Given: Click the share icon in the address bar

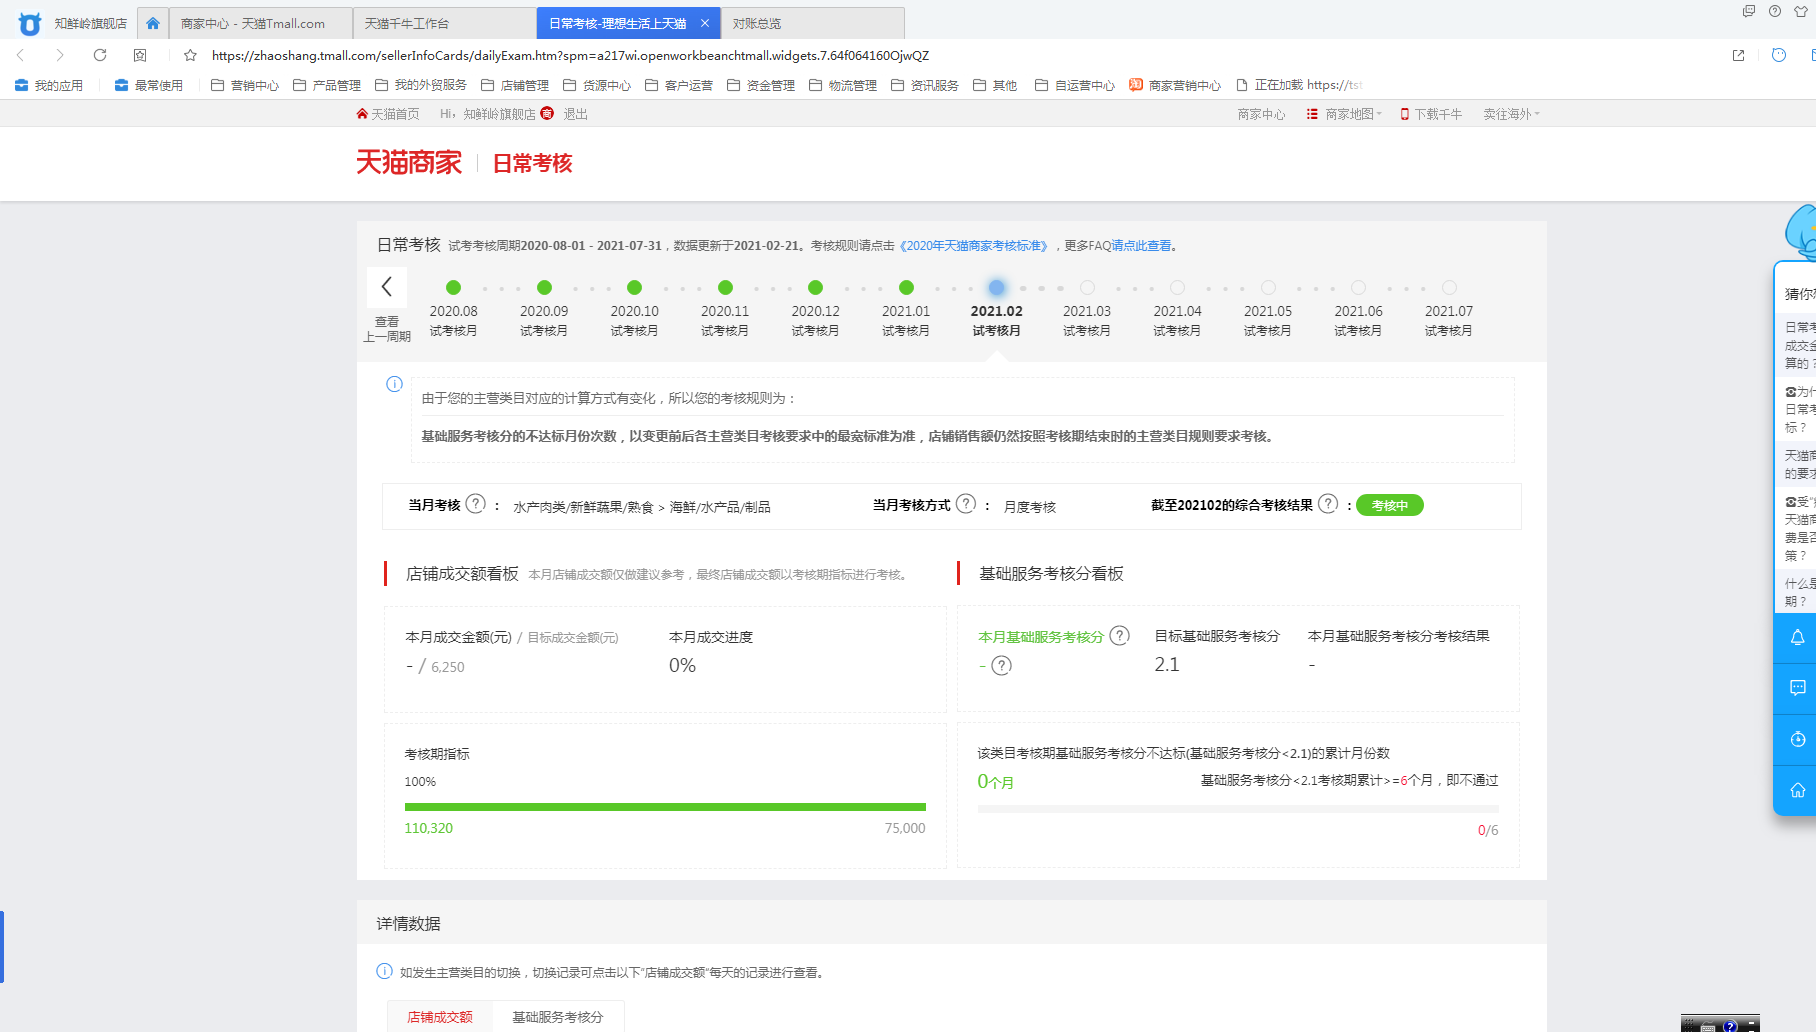Looking at the screenshot, I should click(x=1738, y=55).
